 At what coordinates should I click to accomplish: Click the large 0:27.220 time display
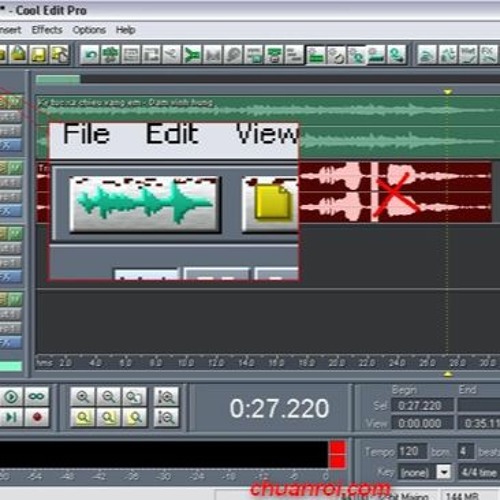point(279,408)
